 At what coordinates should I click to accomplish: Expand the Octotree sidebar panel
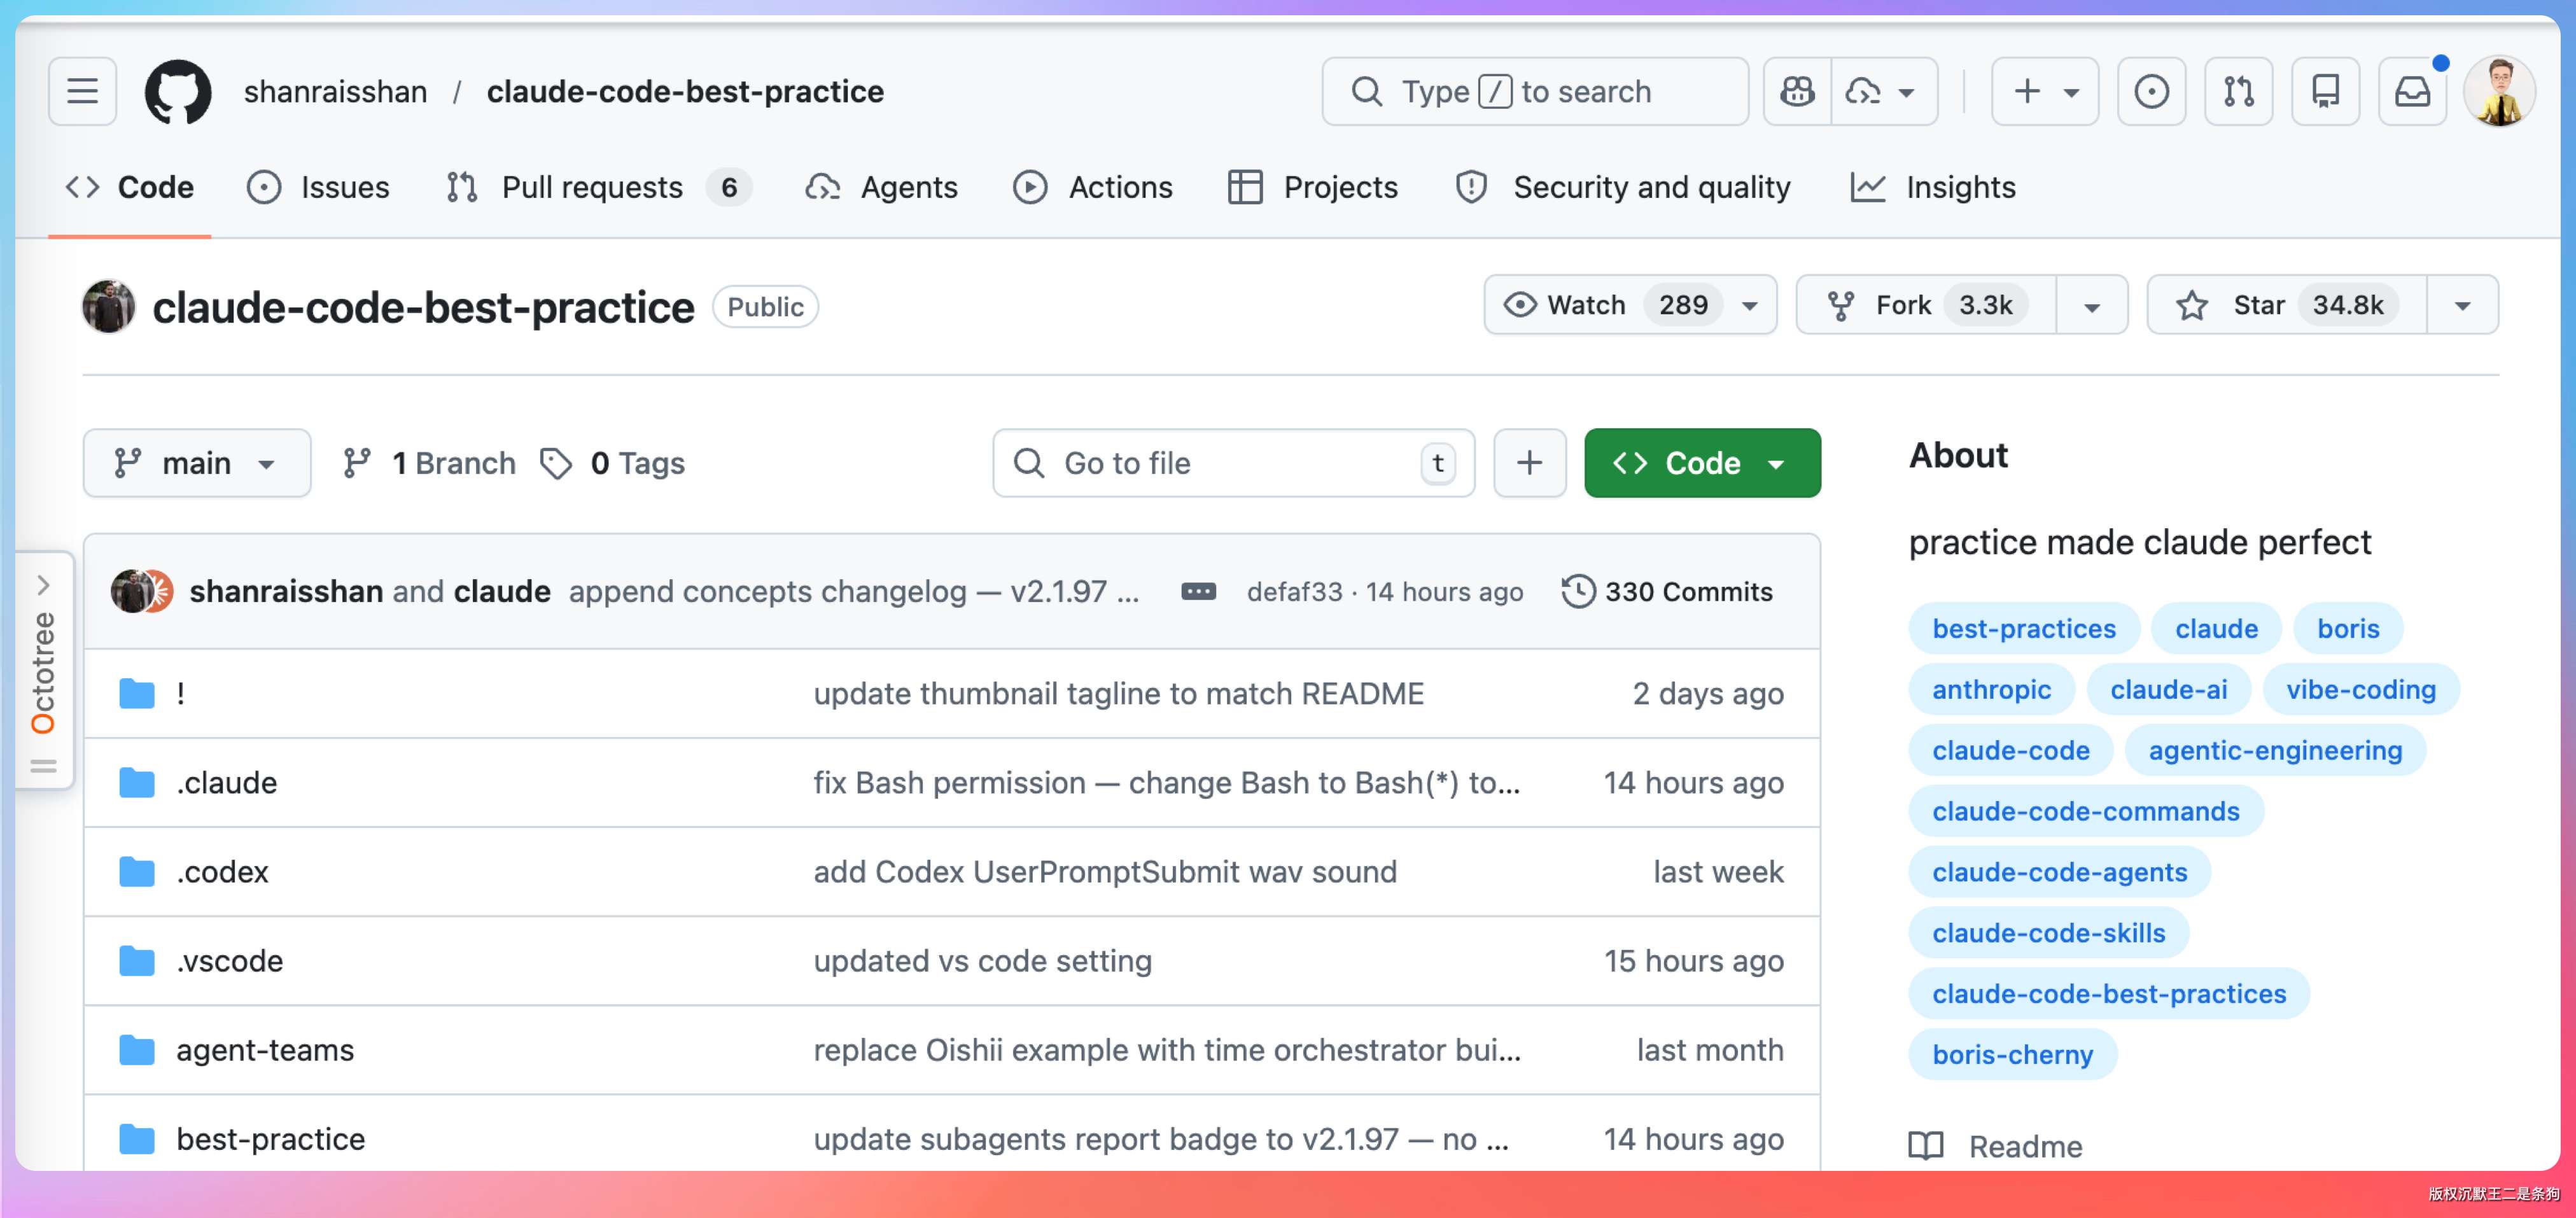[43, 585]
